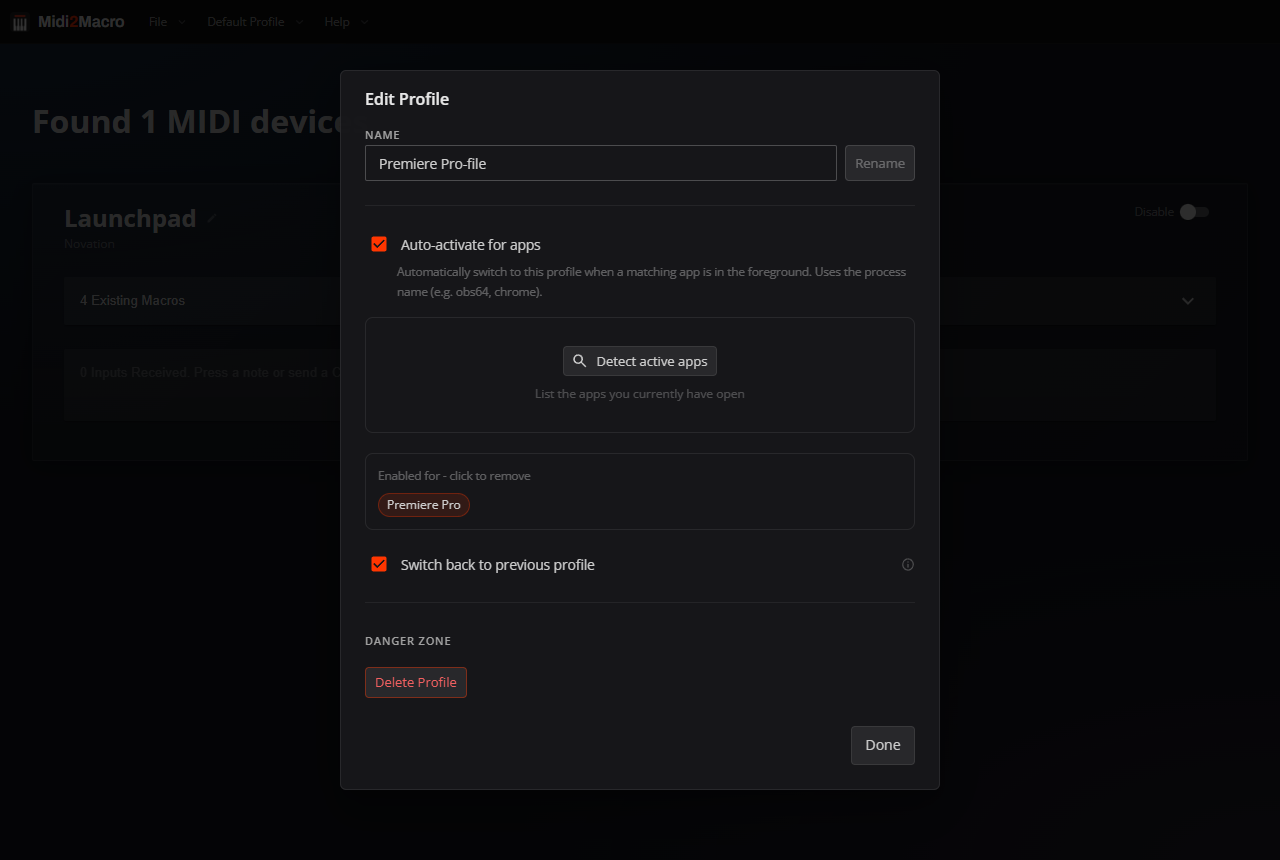Open the File menu
This screenshot has width=1280, height=860.
[x=166, y=22]
